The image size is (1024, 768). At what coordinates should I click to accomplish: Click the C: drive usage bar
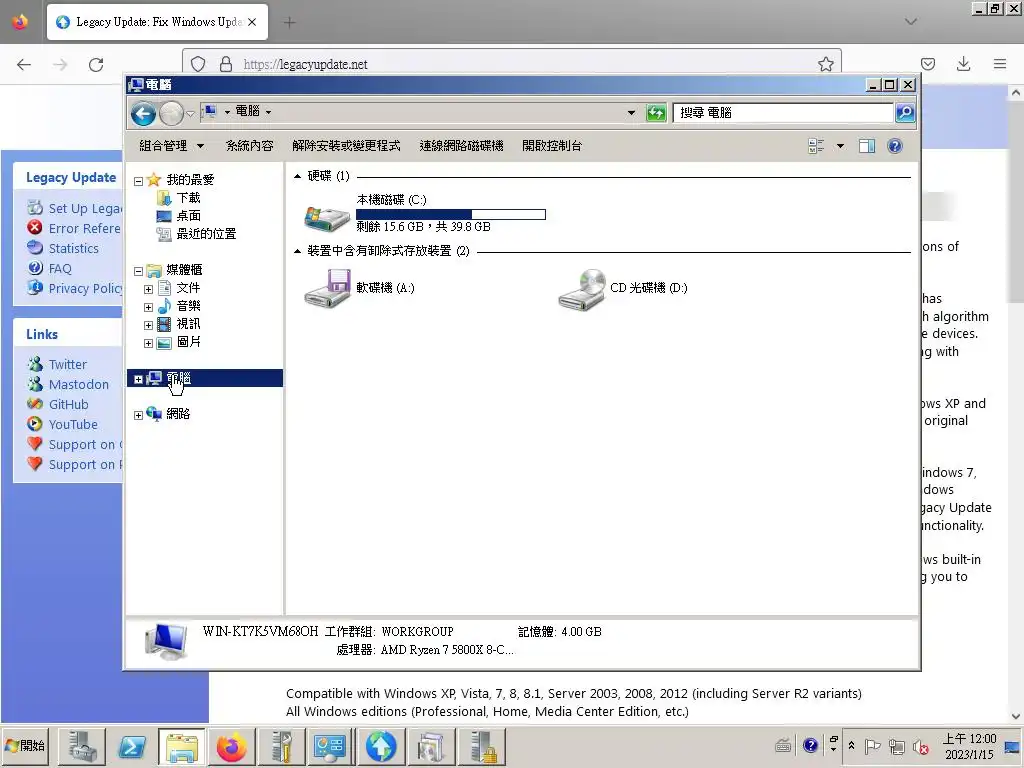tap(451, 214)
